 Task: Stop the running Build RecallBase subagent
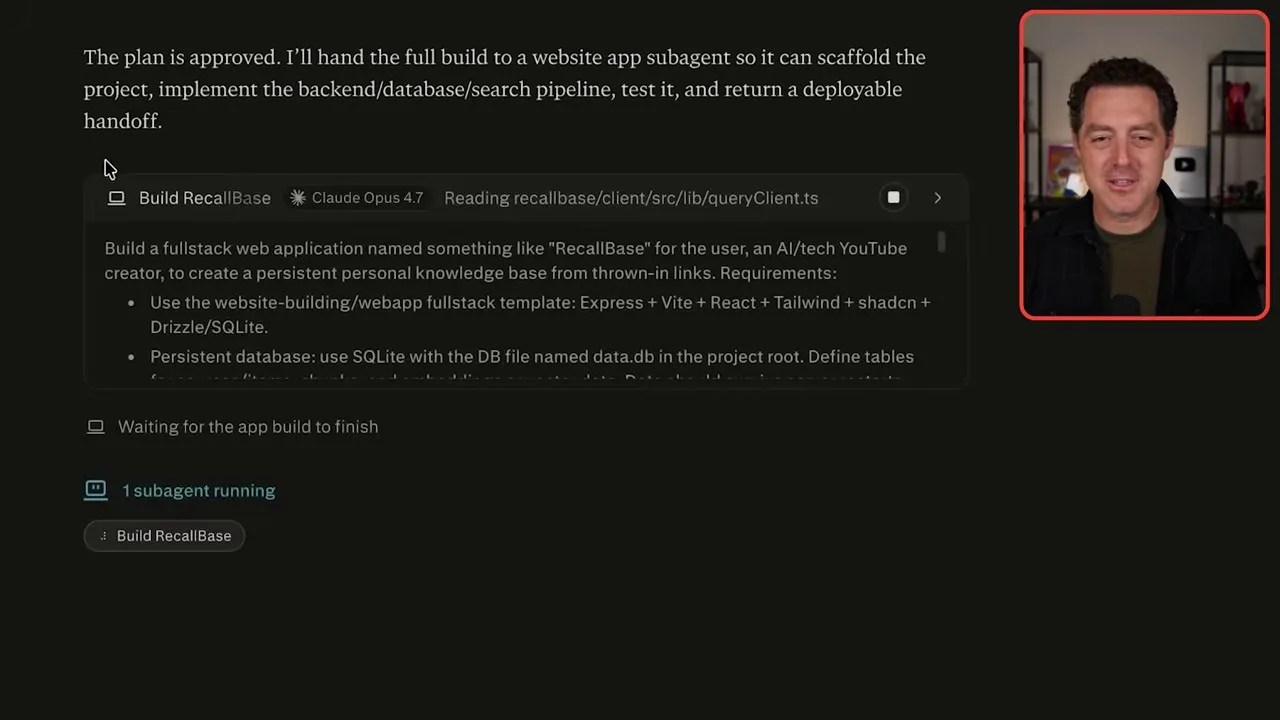pyautogui.click(x=893, y=198)
